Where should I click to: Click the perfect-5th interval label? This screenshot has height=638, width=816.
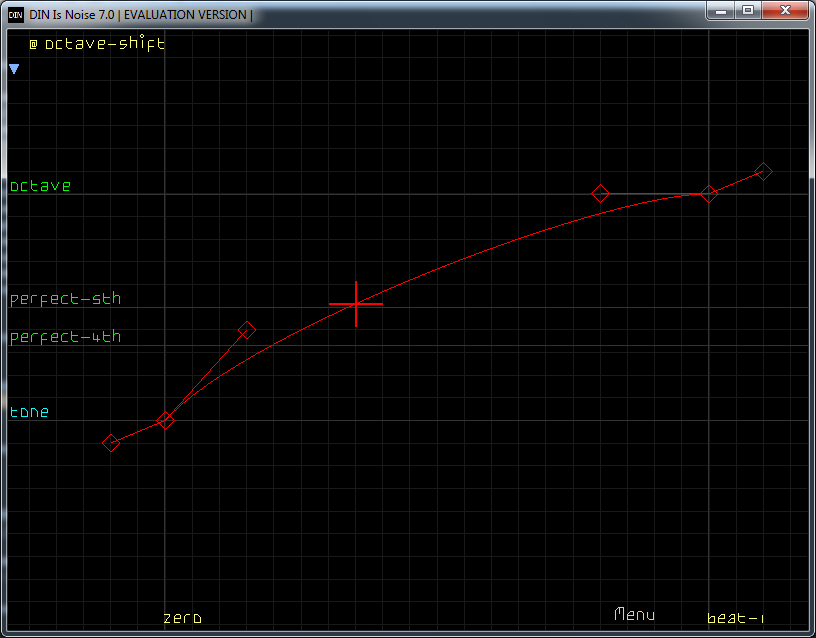[x=65, y=299]
